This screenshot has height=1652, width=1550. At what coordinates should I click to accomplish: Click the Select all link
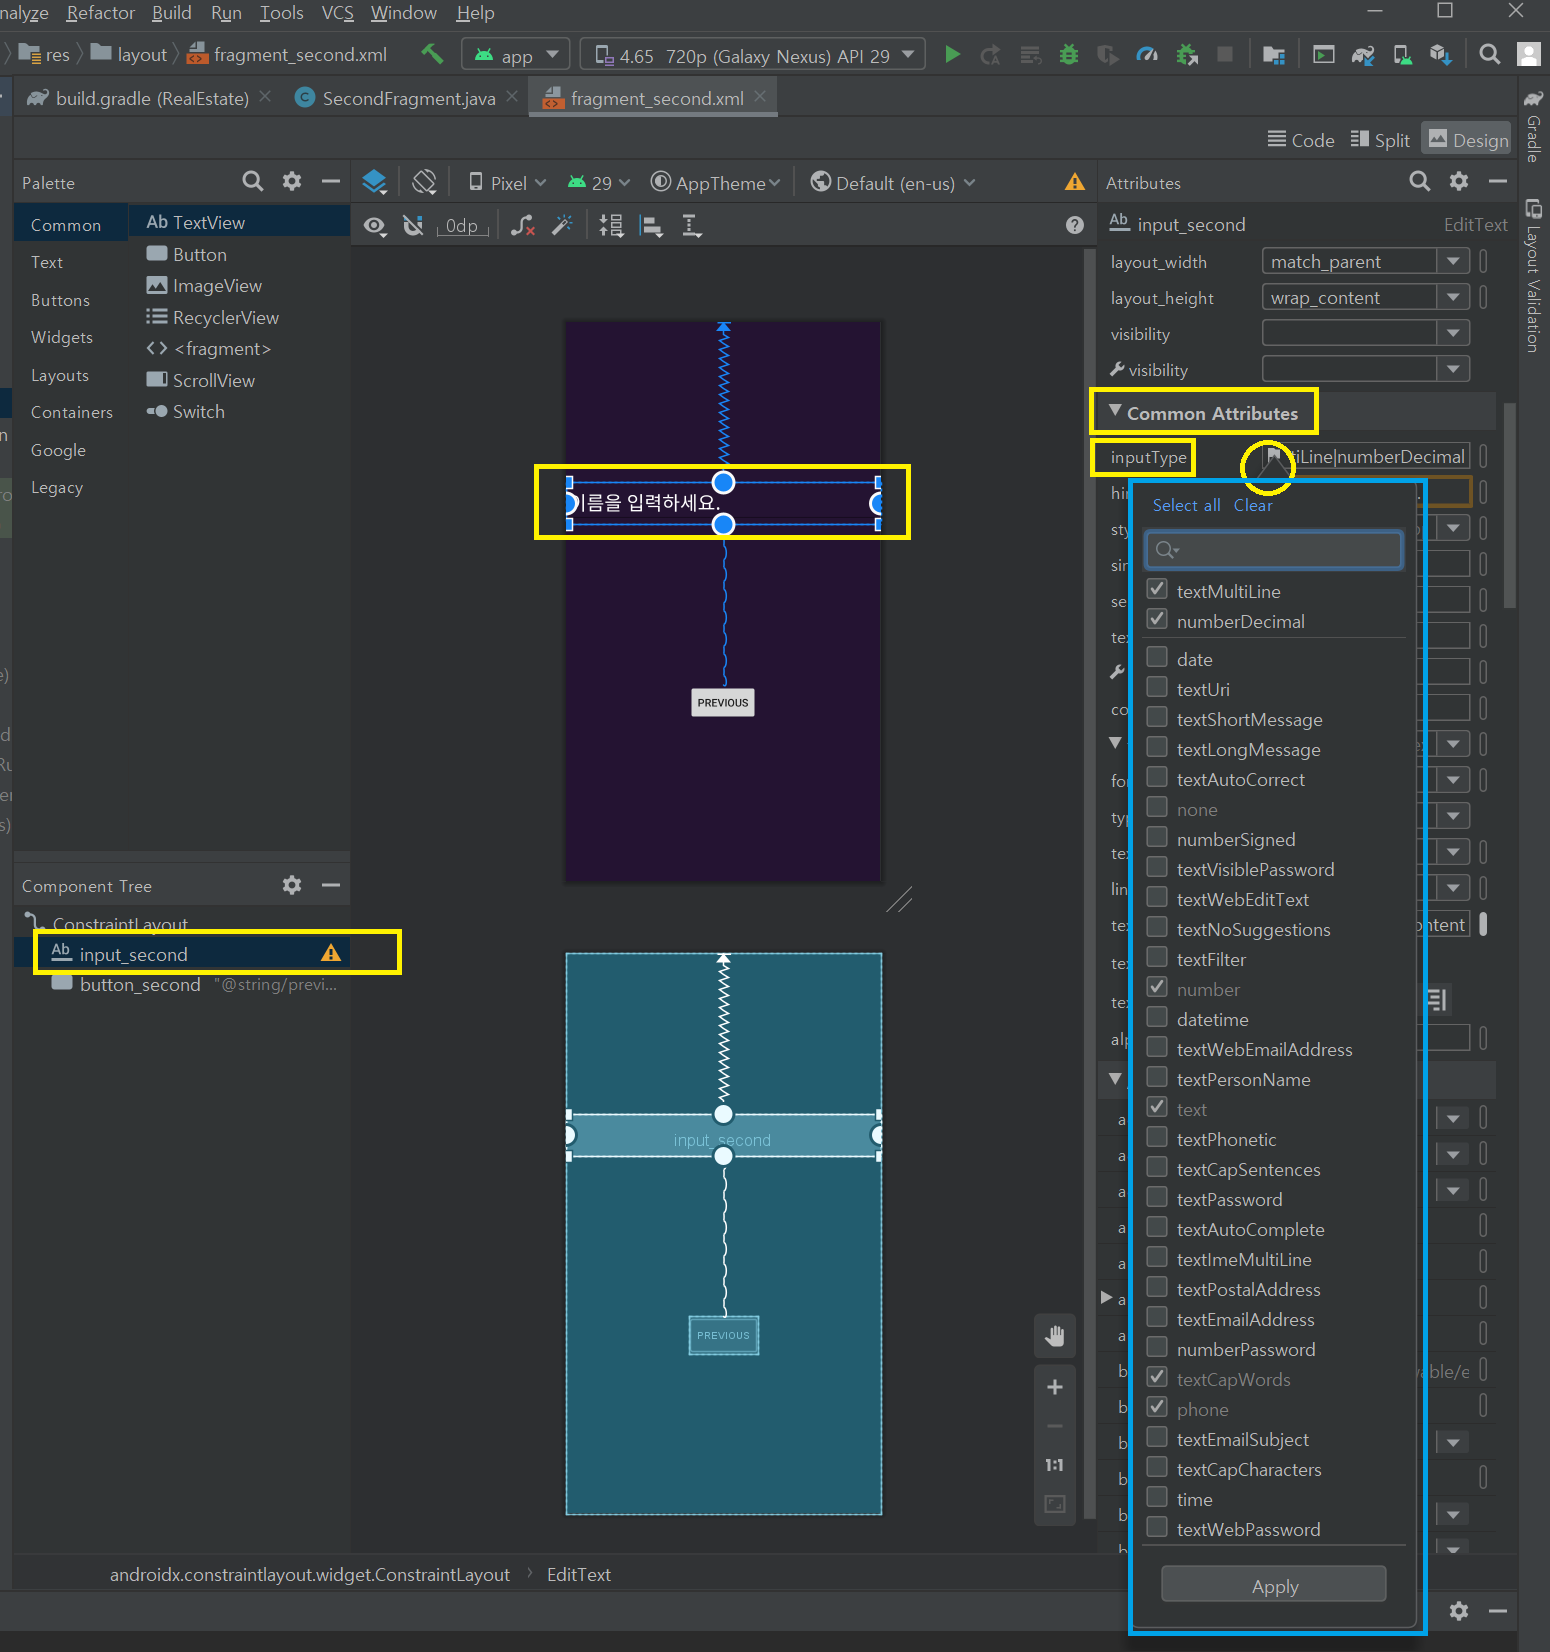[x=1186, y=505]
